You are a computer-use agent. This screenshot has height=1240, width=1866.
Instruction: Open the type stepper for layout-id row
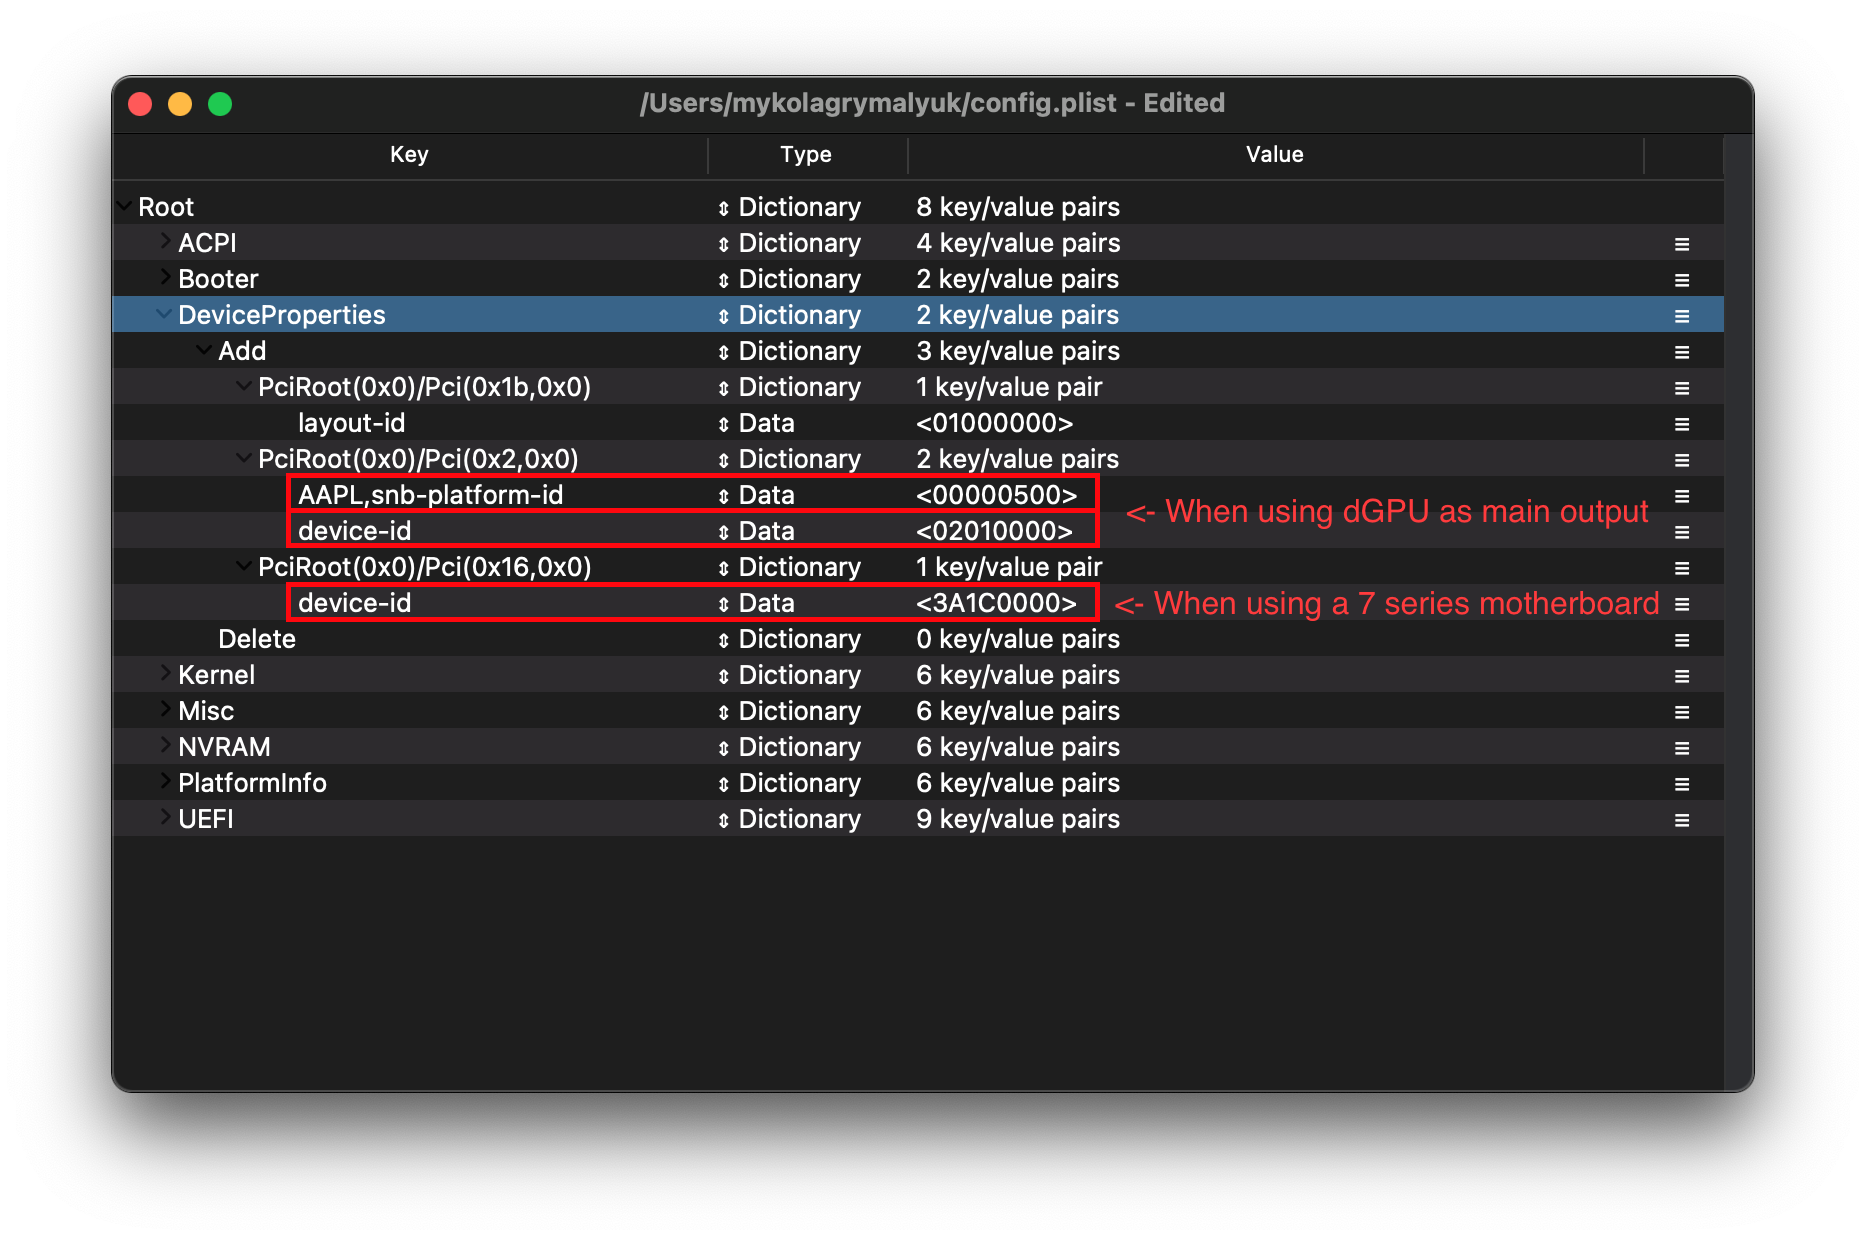pyautogui.click(x=723, y=424)
